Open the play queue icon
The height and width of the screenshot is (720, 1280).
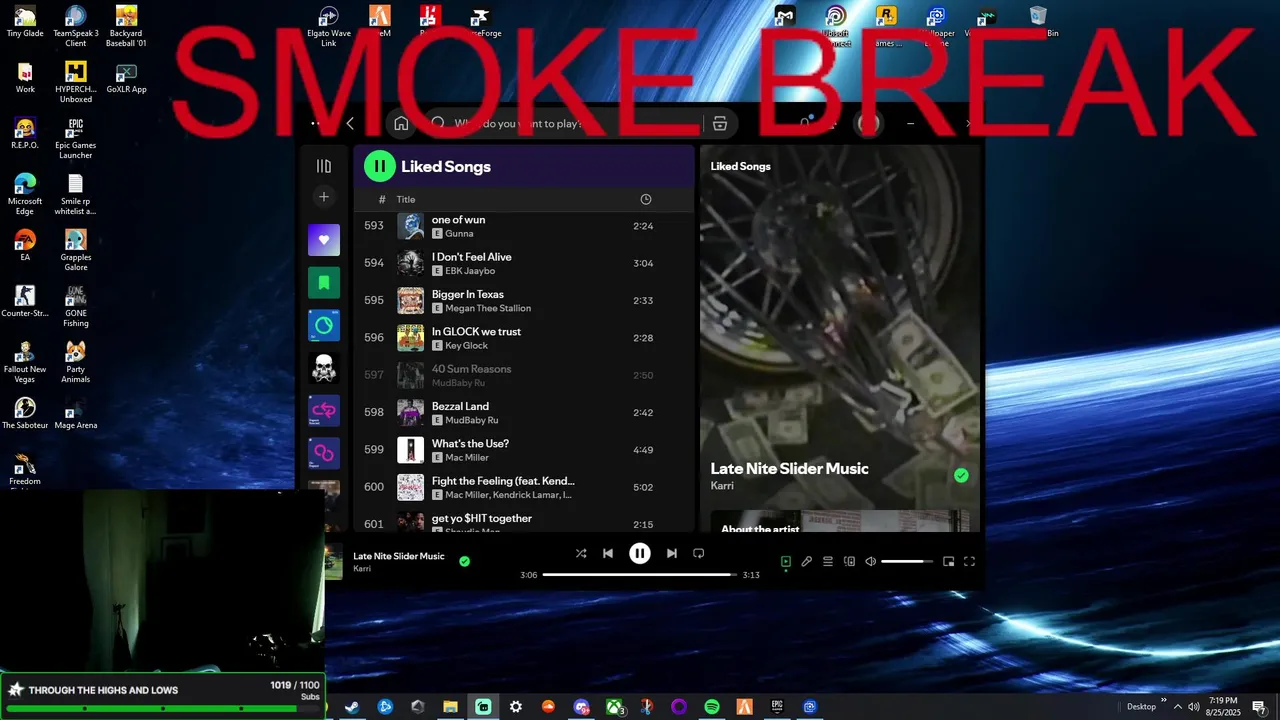click(828, 562)
